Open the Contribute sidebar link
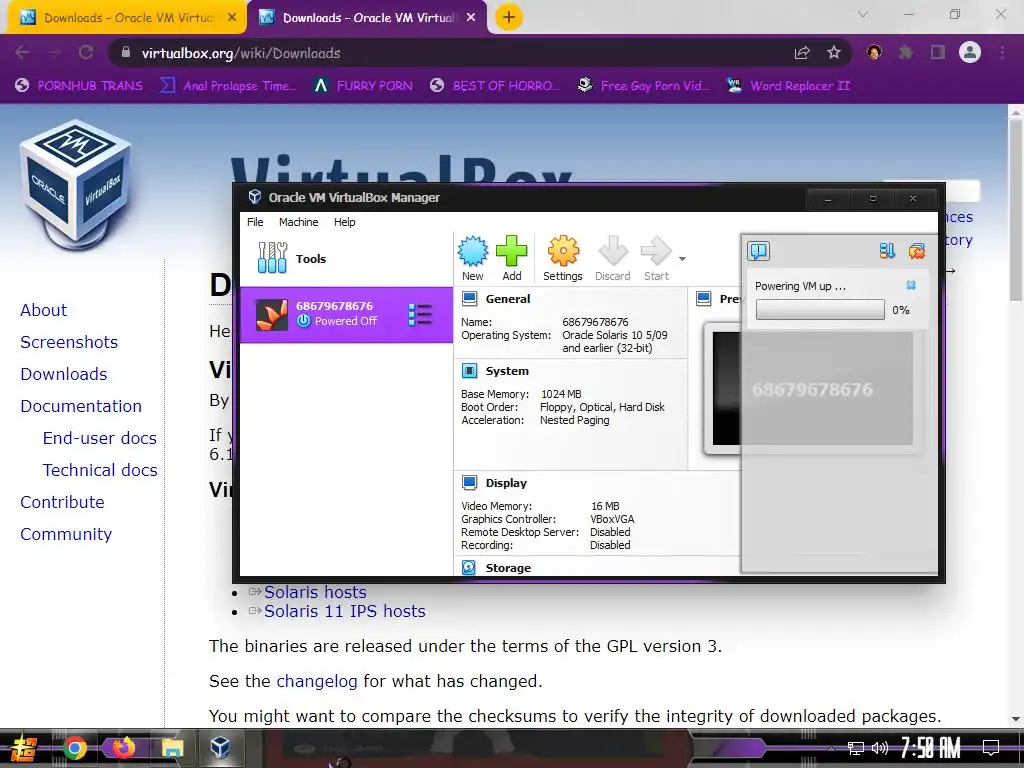This screenshot has height=768, width=1024. (62, 502)
